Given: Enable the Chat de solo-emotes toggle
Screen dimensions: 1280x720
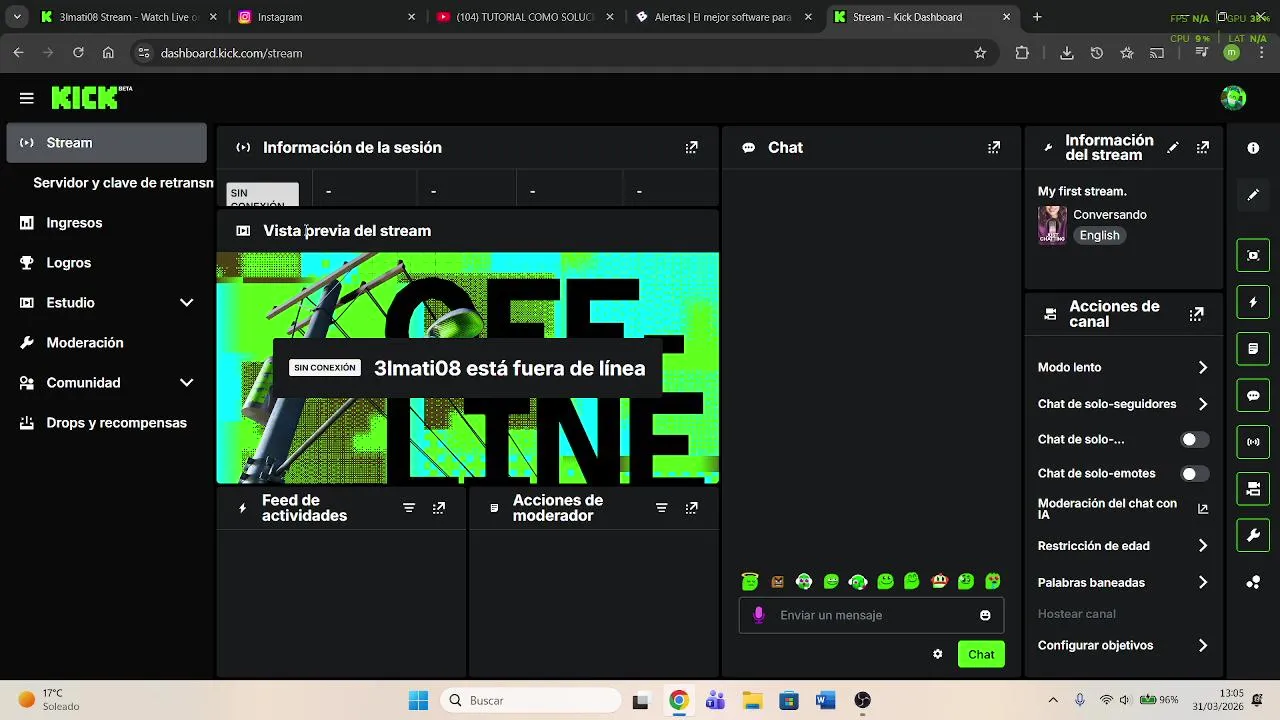Looking at the screenshot, I should point(1194,474).
